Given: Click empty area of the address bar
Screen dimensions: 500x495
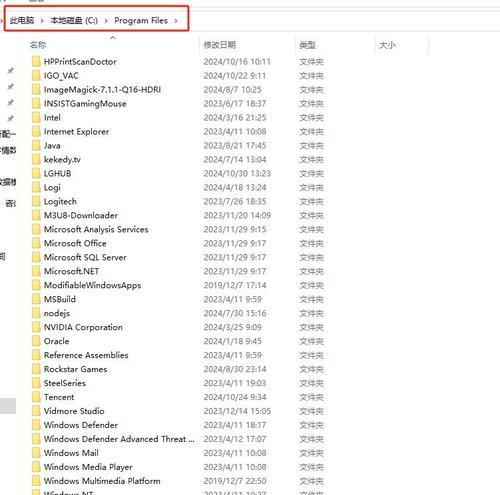Looking at the screenshot, I should pyautogui.click(x=343, y=21).
